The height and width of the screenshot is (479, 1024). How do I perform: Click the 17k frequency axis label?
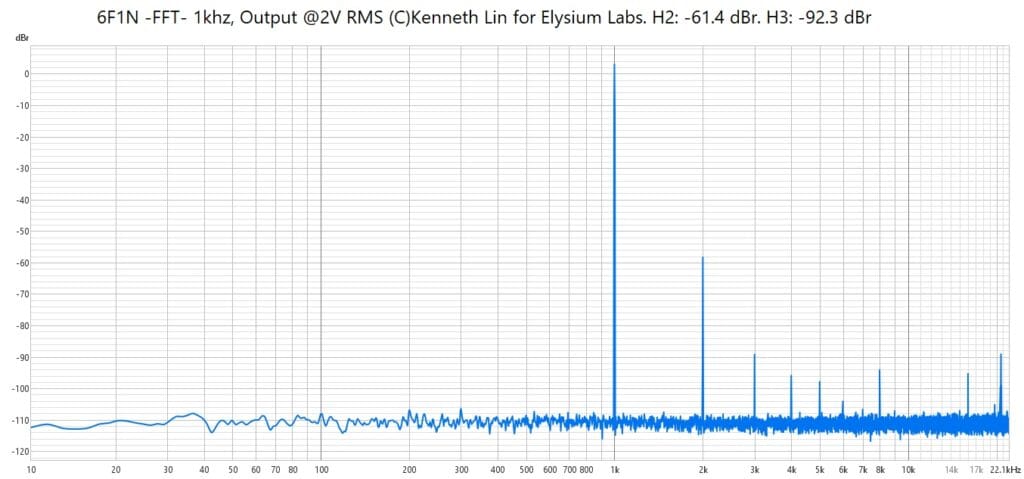(x=976, y=470)
